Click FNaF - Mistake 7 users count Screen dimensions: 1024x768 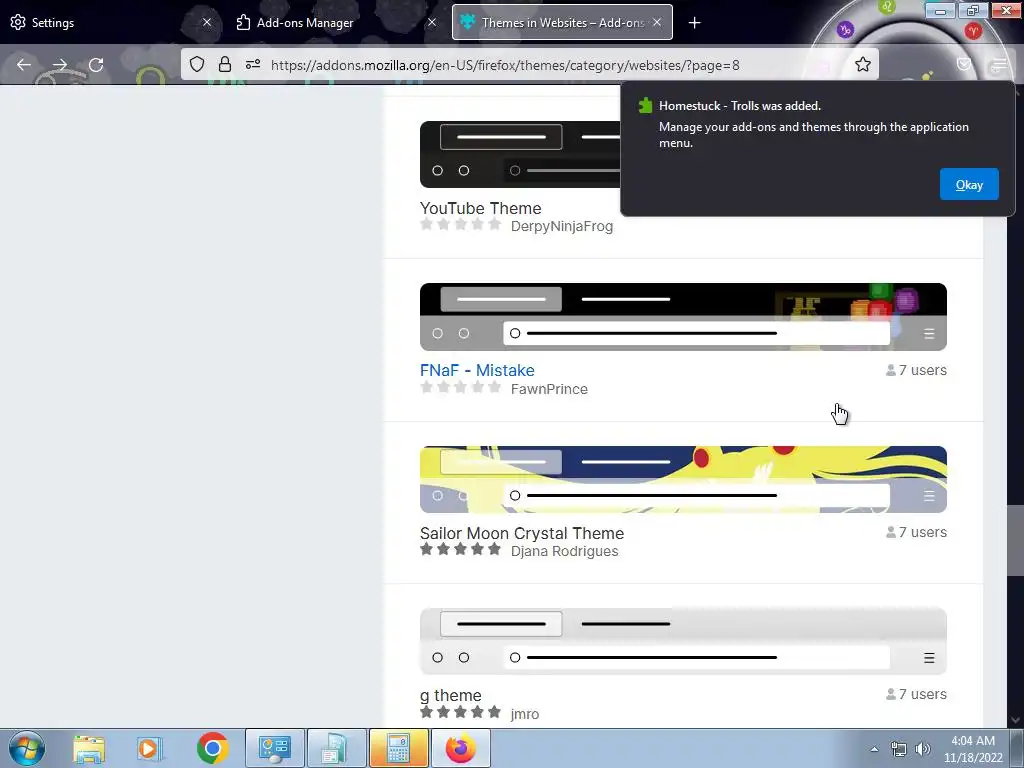tap(916, 370)
